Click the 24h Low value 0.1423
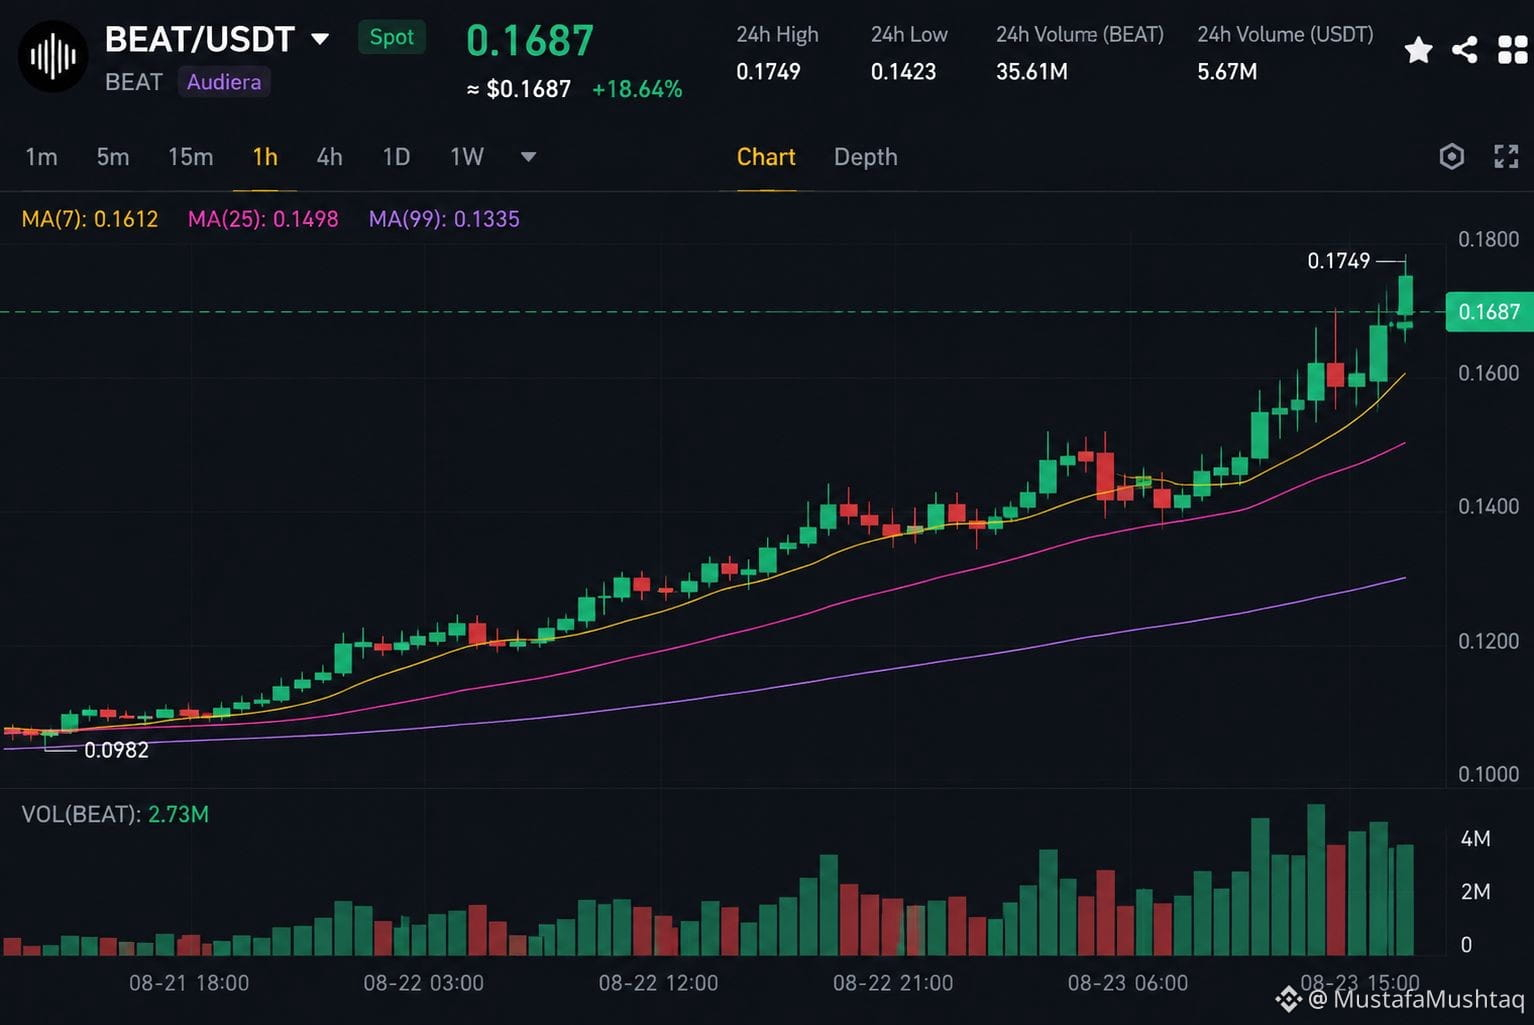The image size is (1534, 1025). coord(903,72)
